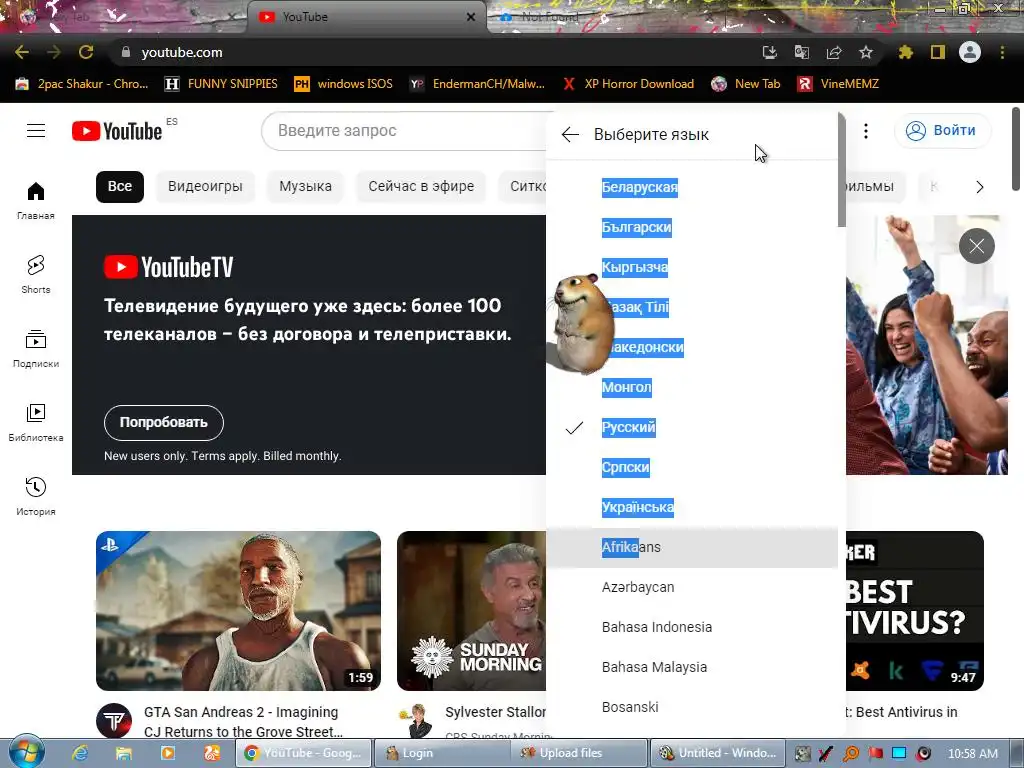Open the windows ISOS bookmark
Screen dimensions: 1024x768
(x=344, y=84)
